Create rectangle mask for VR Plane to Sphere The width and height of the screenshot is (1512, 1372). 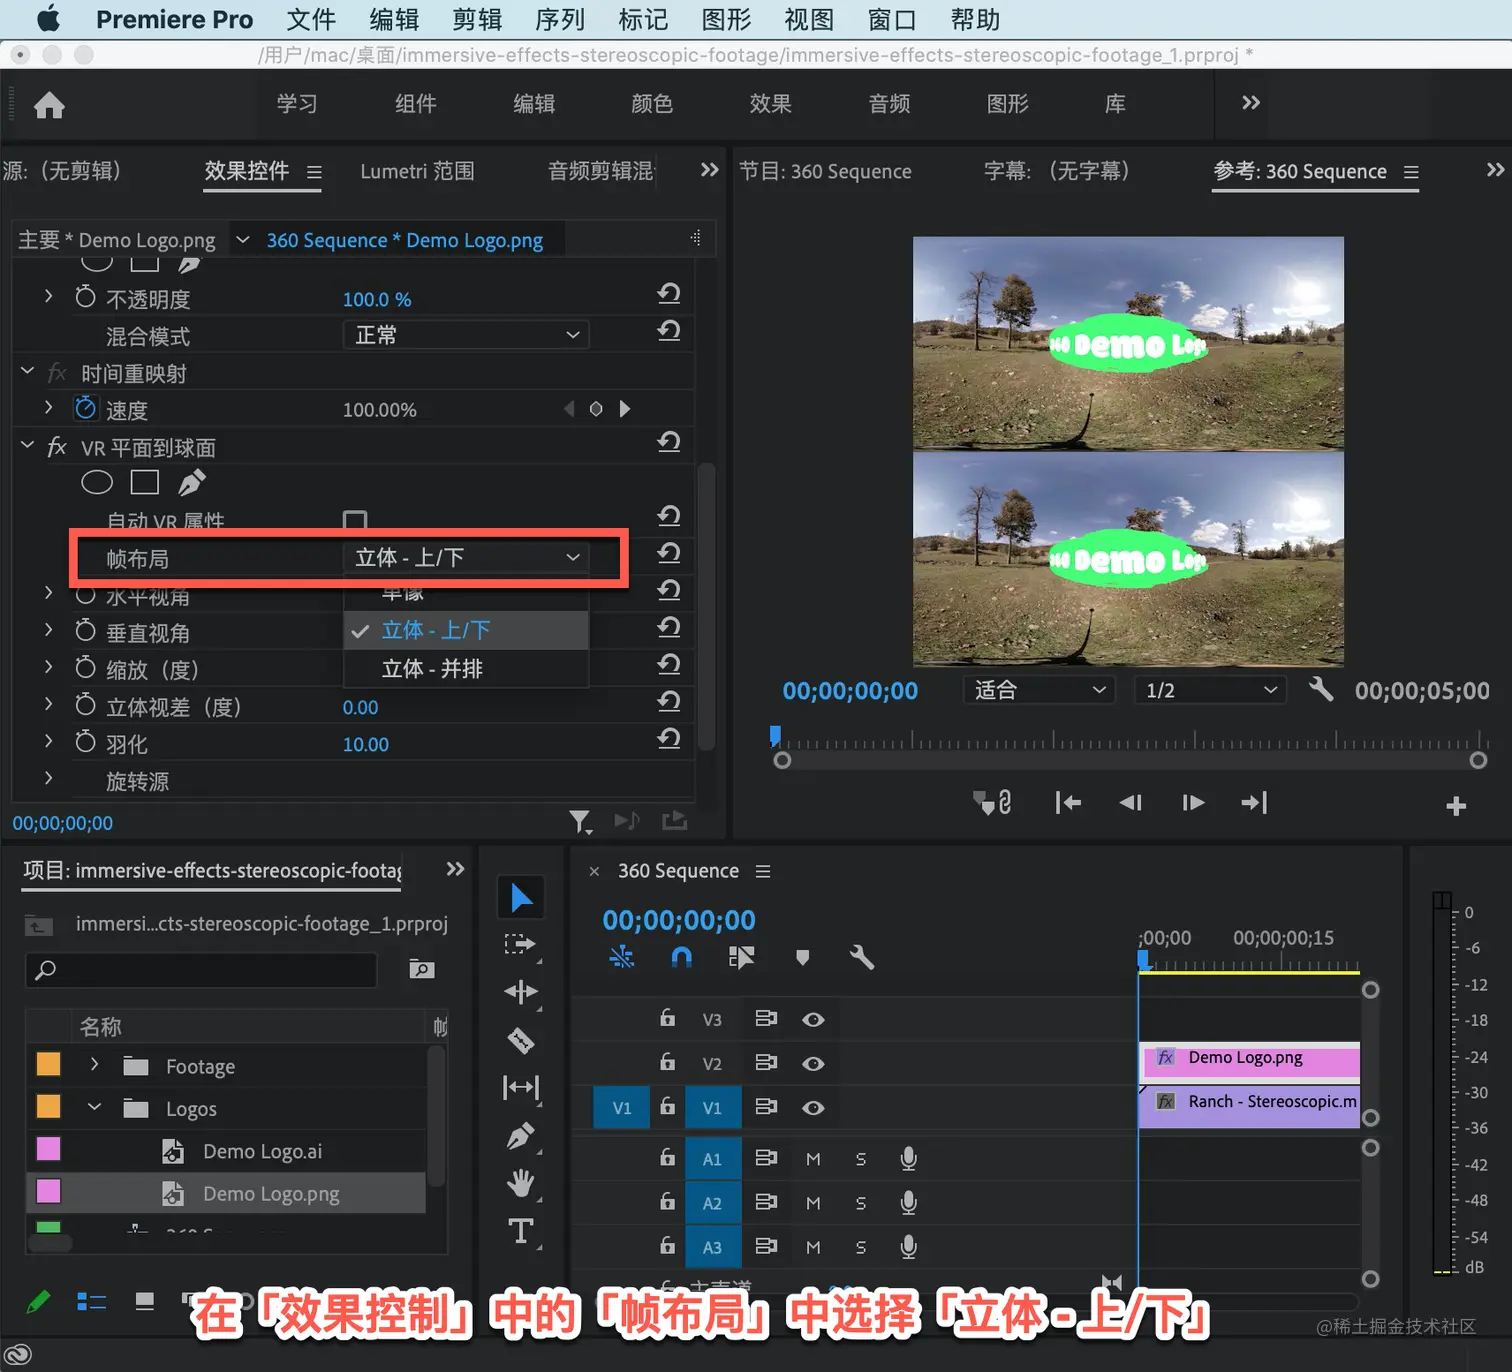(145, 483)
